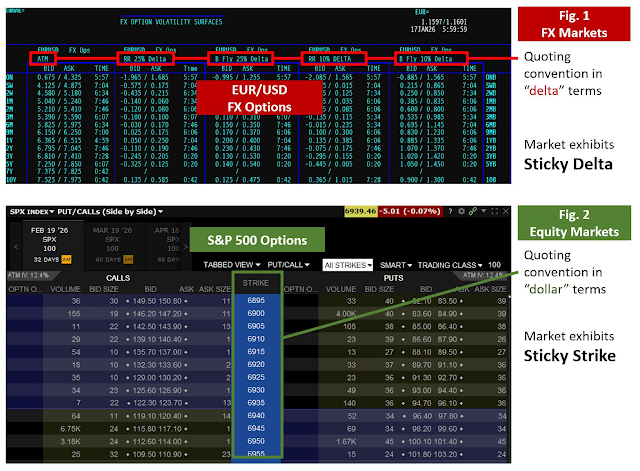Open the small down-arrow menu beside link icon
The height and width of the screenshot is (471, 640).
[x=484, y=211]
